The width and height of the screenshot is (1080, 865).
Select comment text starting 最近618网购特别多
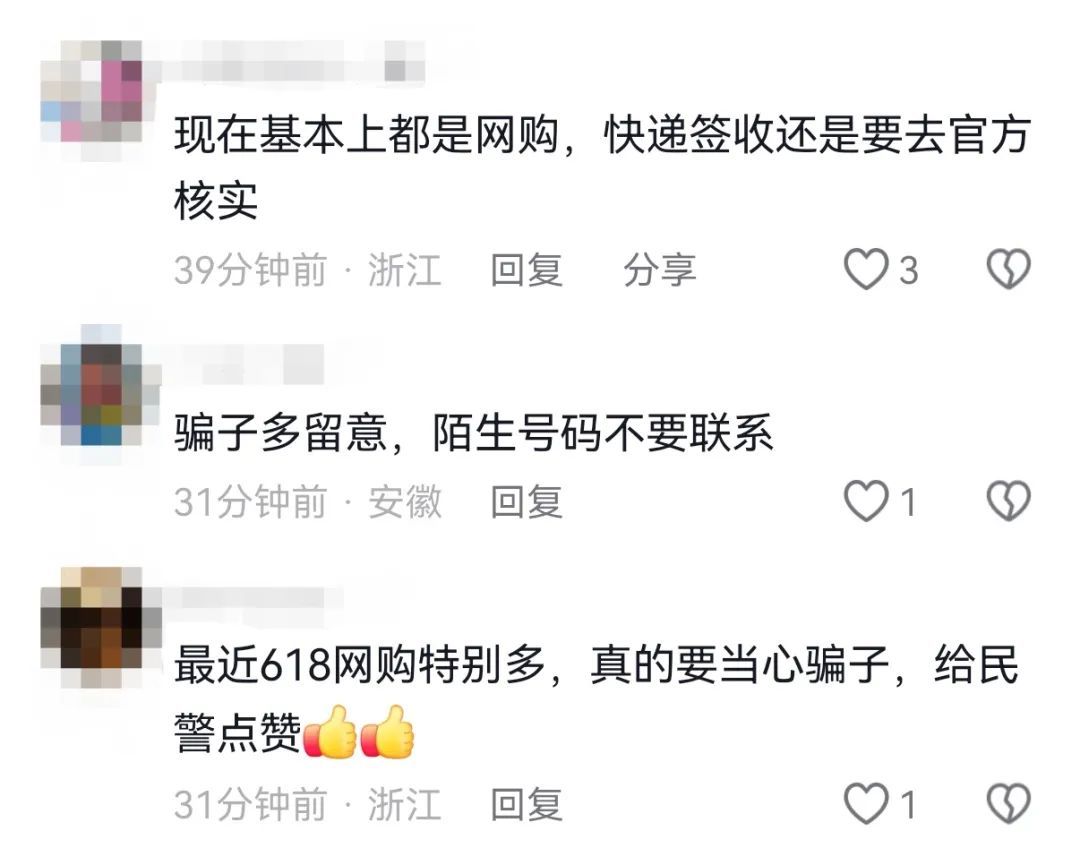596,699
